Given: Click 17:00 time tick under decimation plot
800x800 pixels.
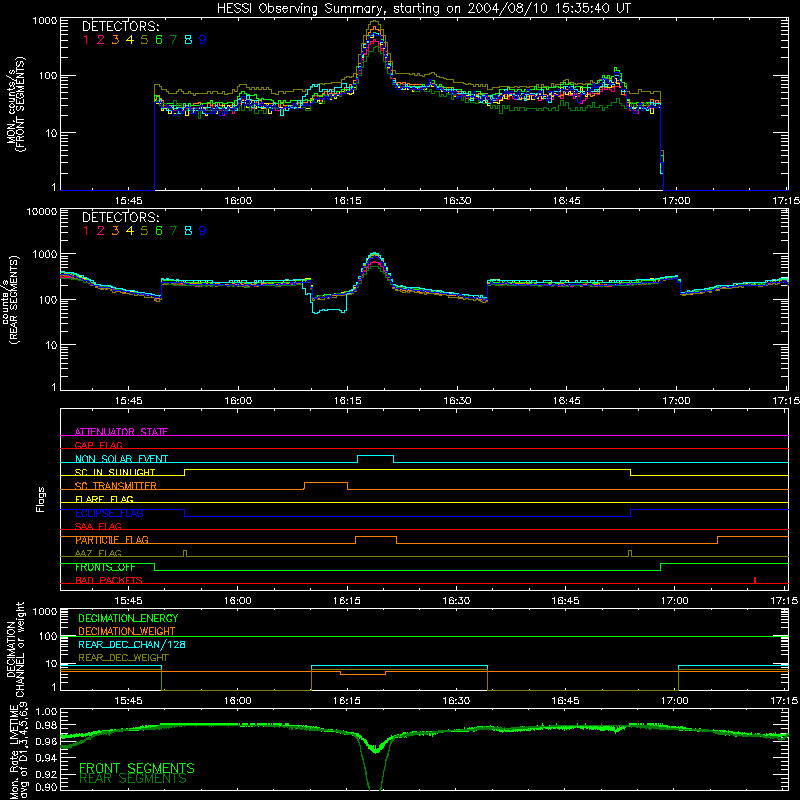Looking at the screenshot, I should [x=675, y=701].
